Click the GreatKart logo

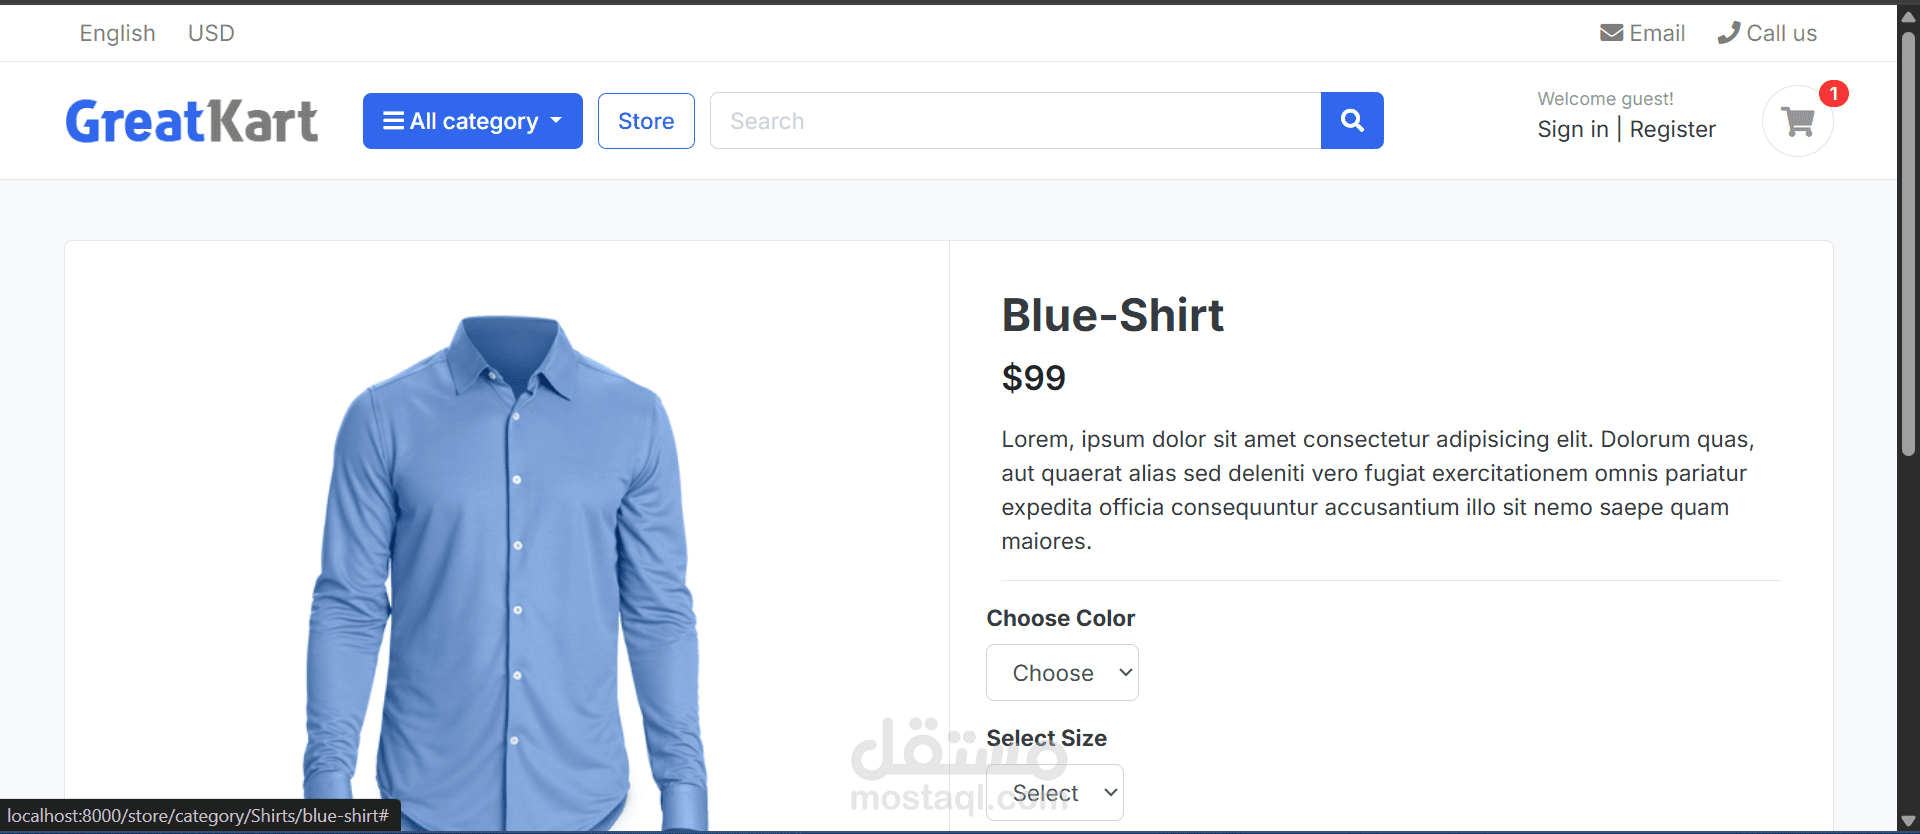click(192, 121)
